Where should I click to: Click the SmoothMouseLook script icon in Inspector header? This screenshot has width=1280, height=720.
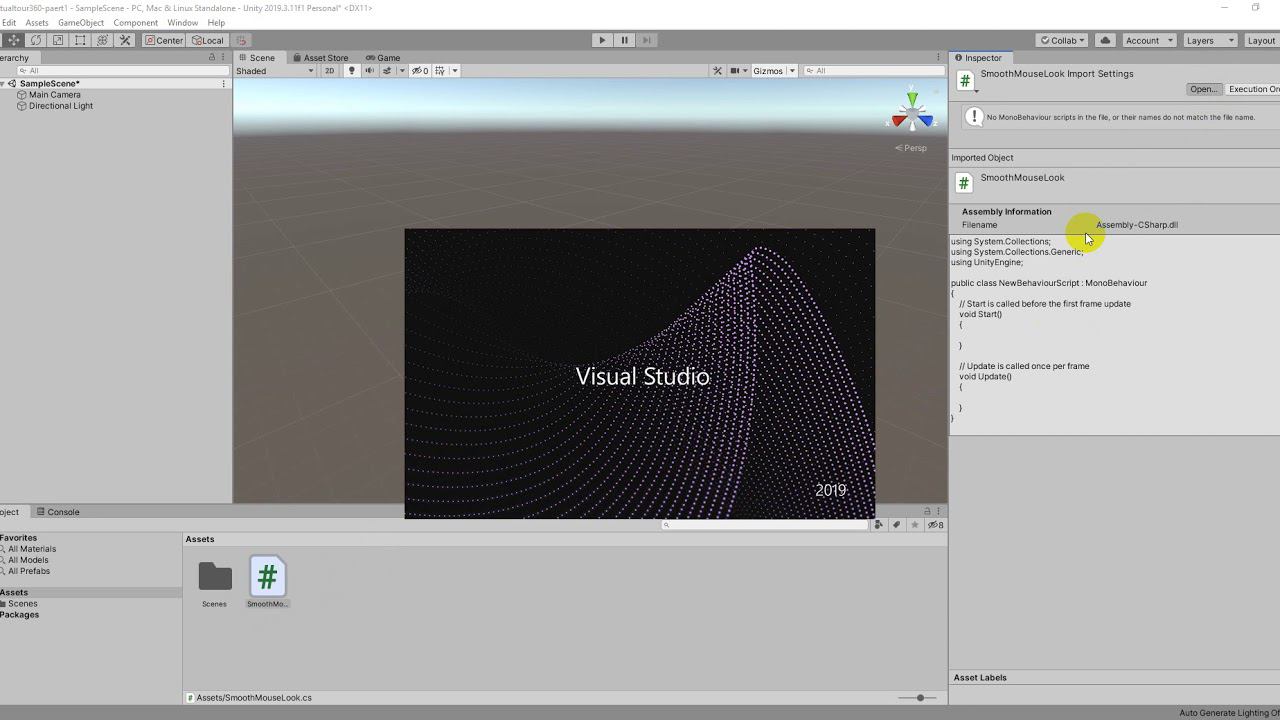click(x=965, y=81)
